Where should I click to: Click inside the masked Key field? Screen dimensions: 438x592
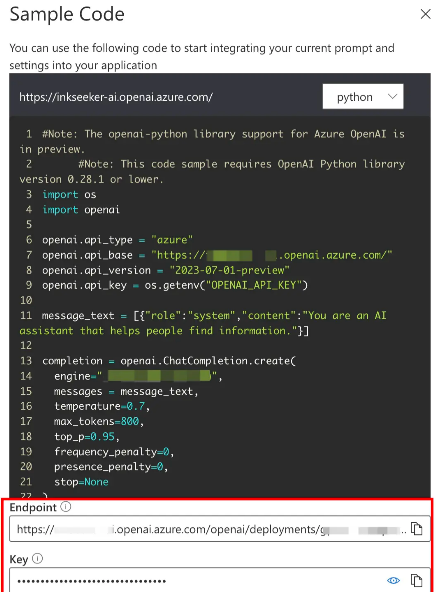click(220, 580)
